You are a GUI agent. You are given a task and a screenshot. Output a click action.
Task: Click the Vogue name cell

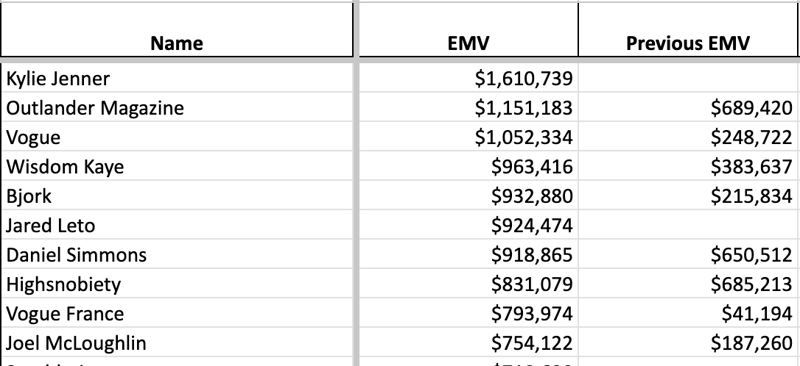pyautogui.click(x=177, y=137)
